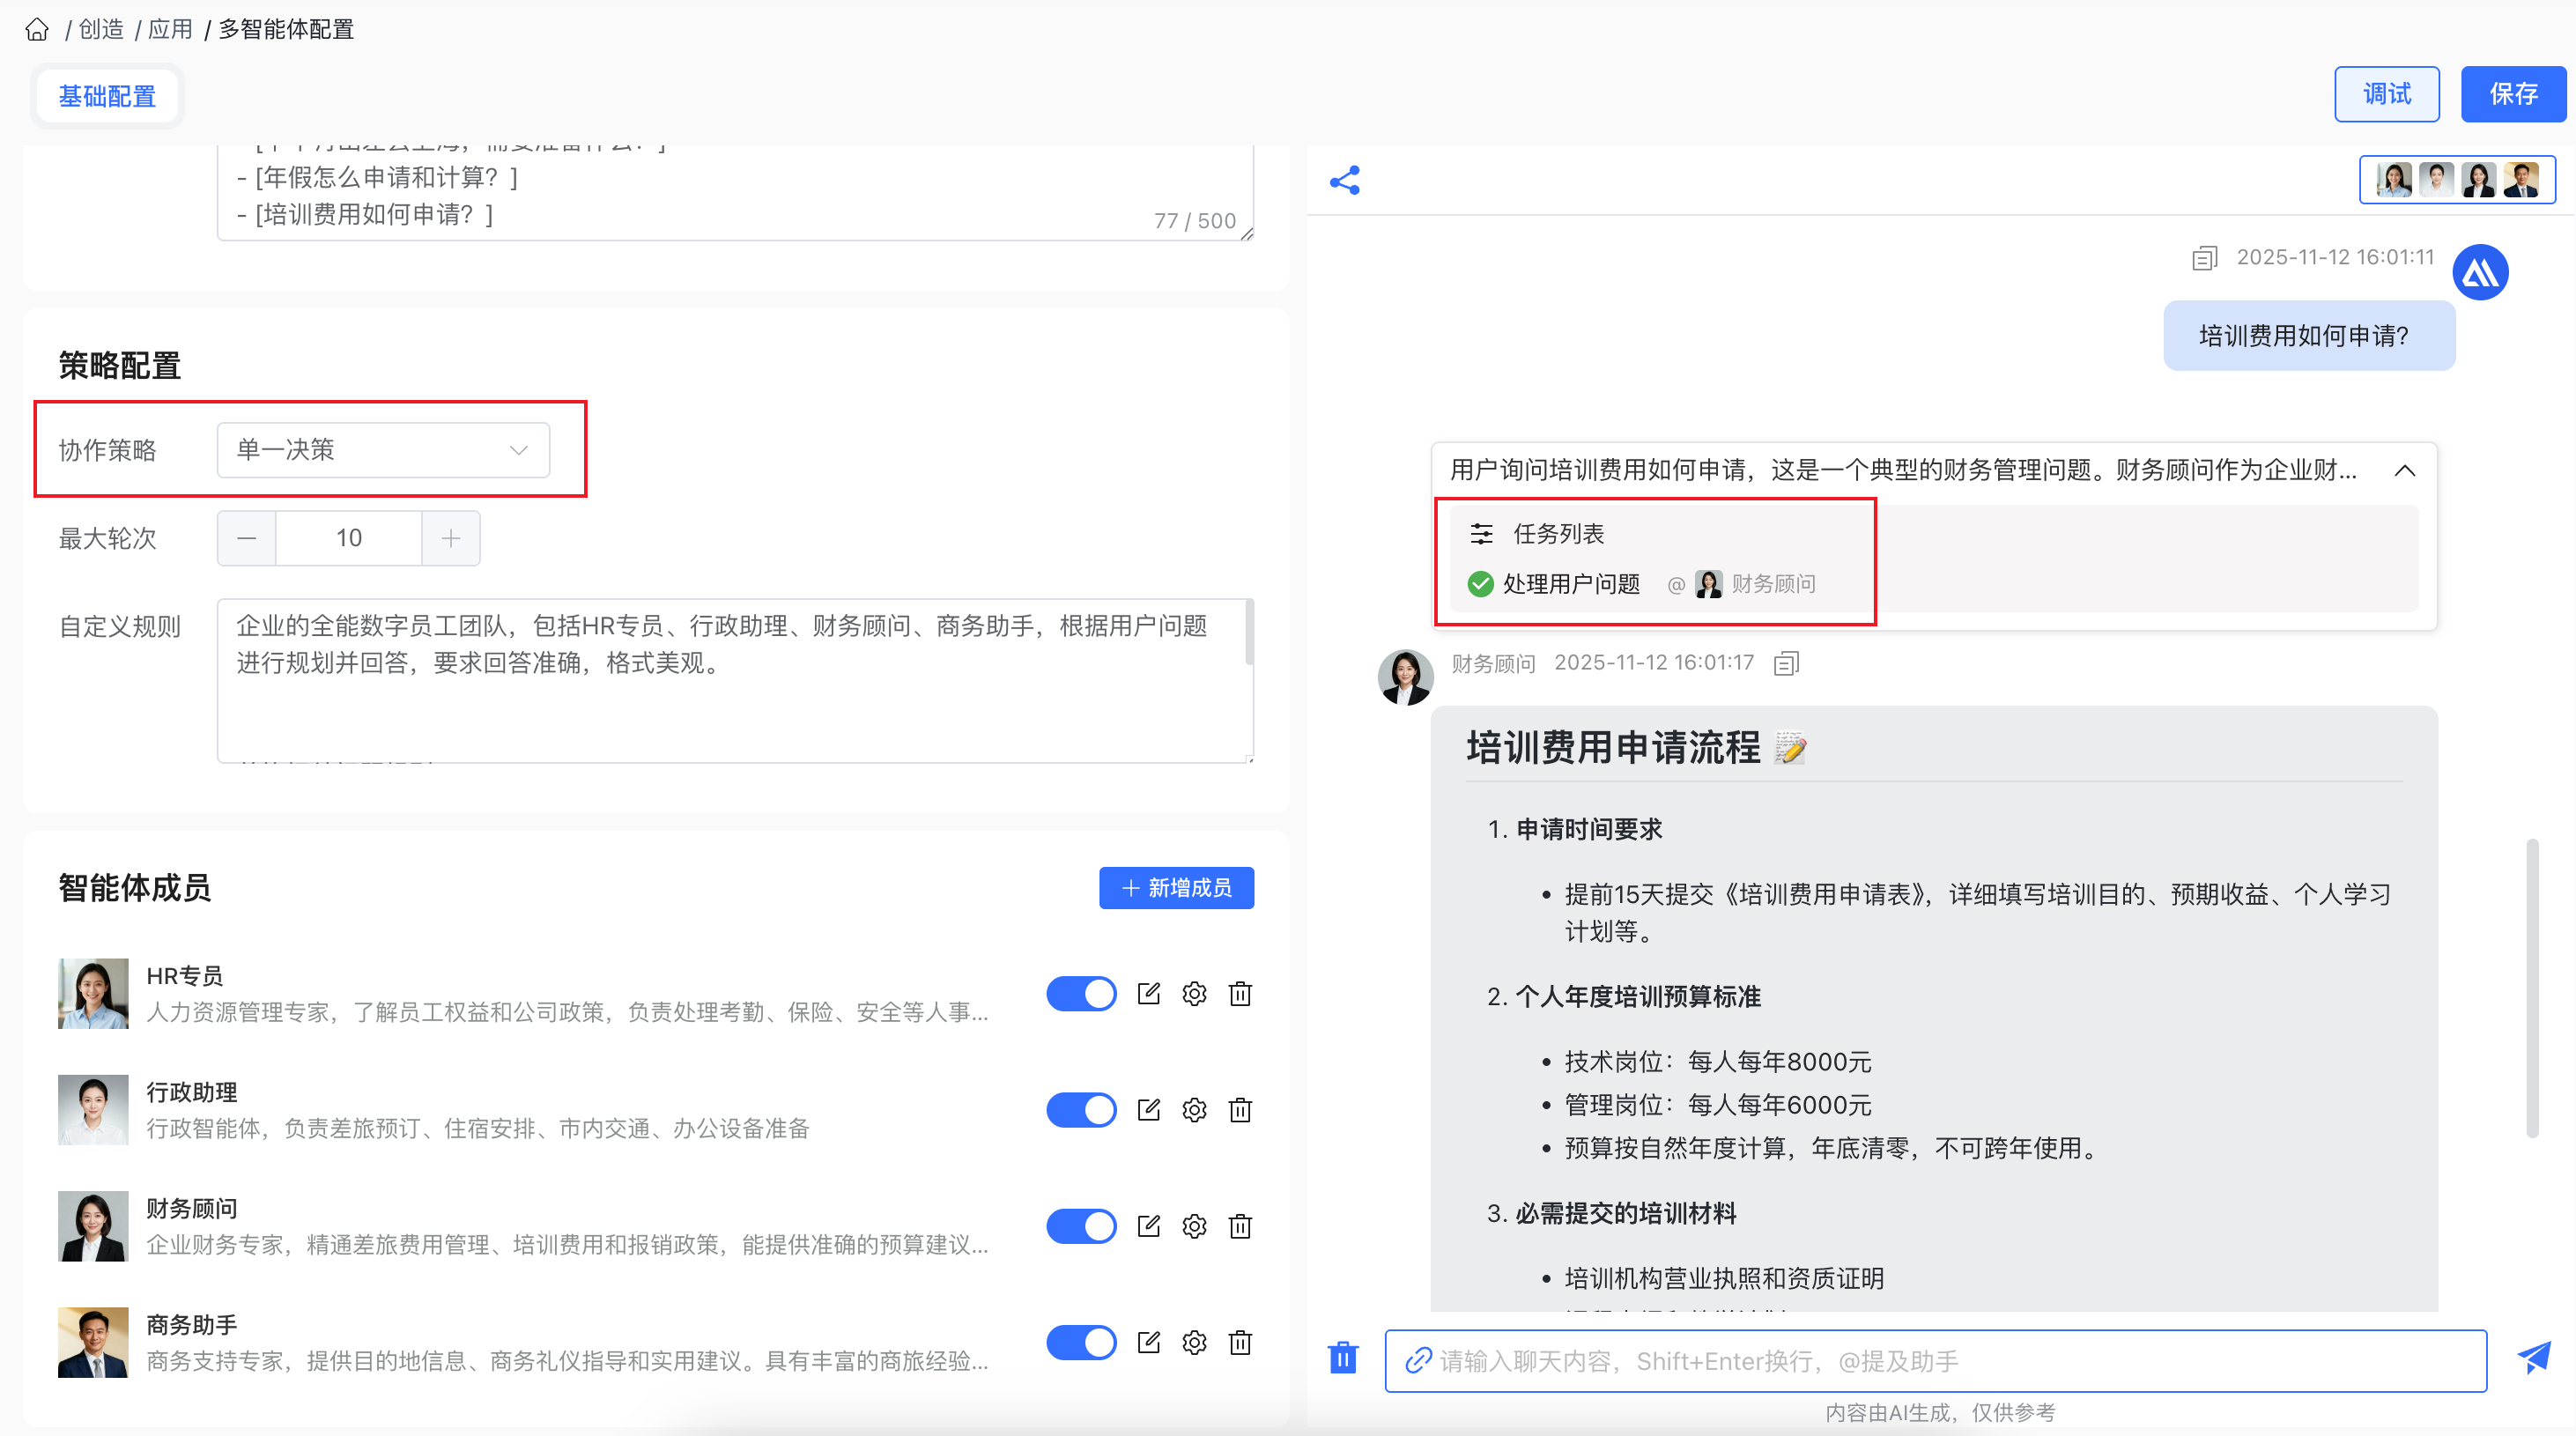Toggle off the 行政助理 member switch
Image resolution: width=2576 pixels, height=1436 pixels.
pyautogui.click(x=1081, y=1110)
